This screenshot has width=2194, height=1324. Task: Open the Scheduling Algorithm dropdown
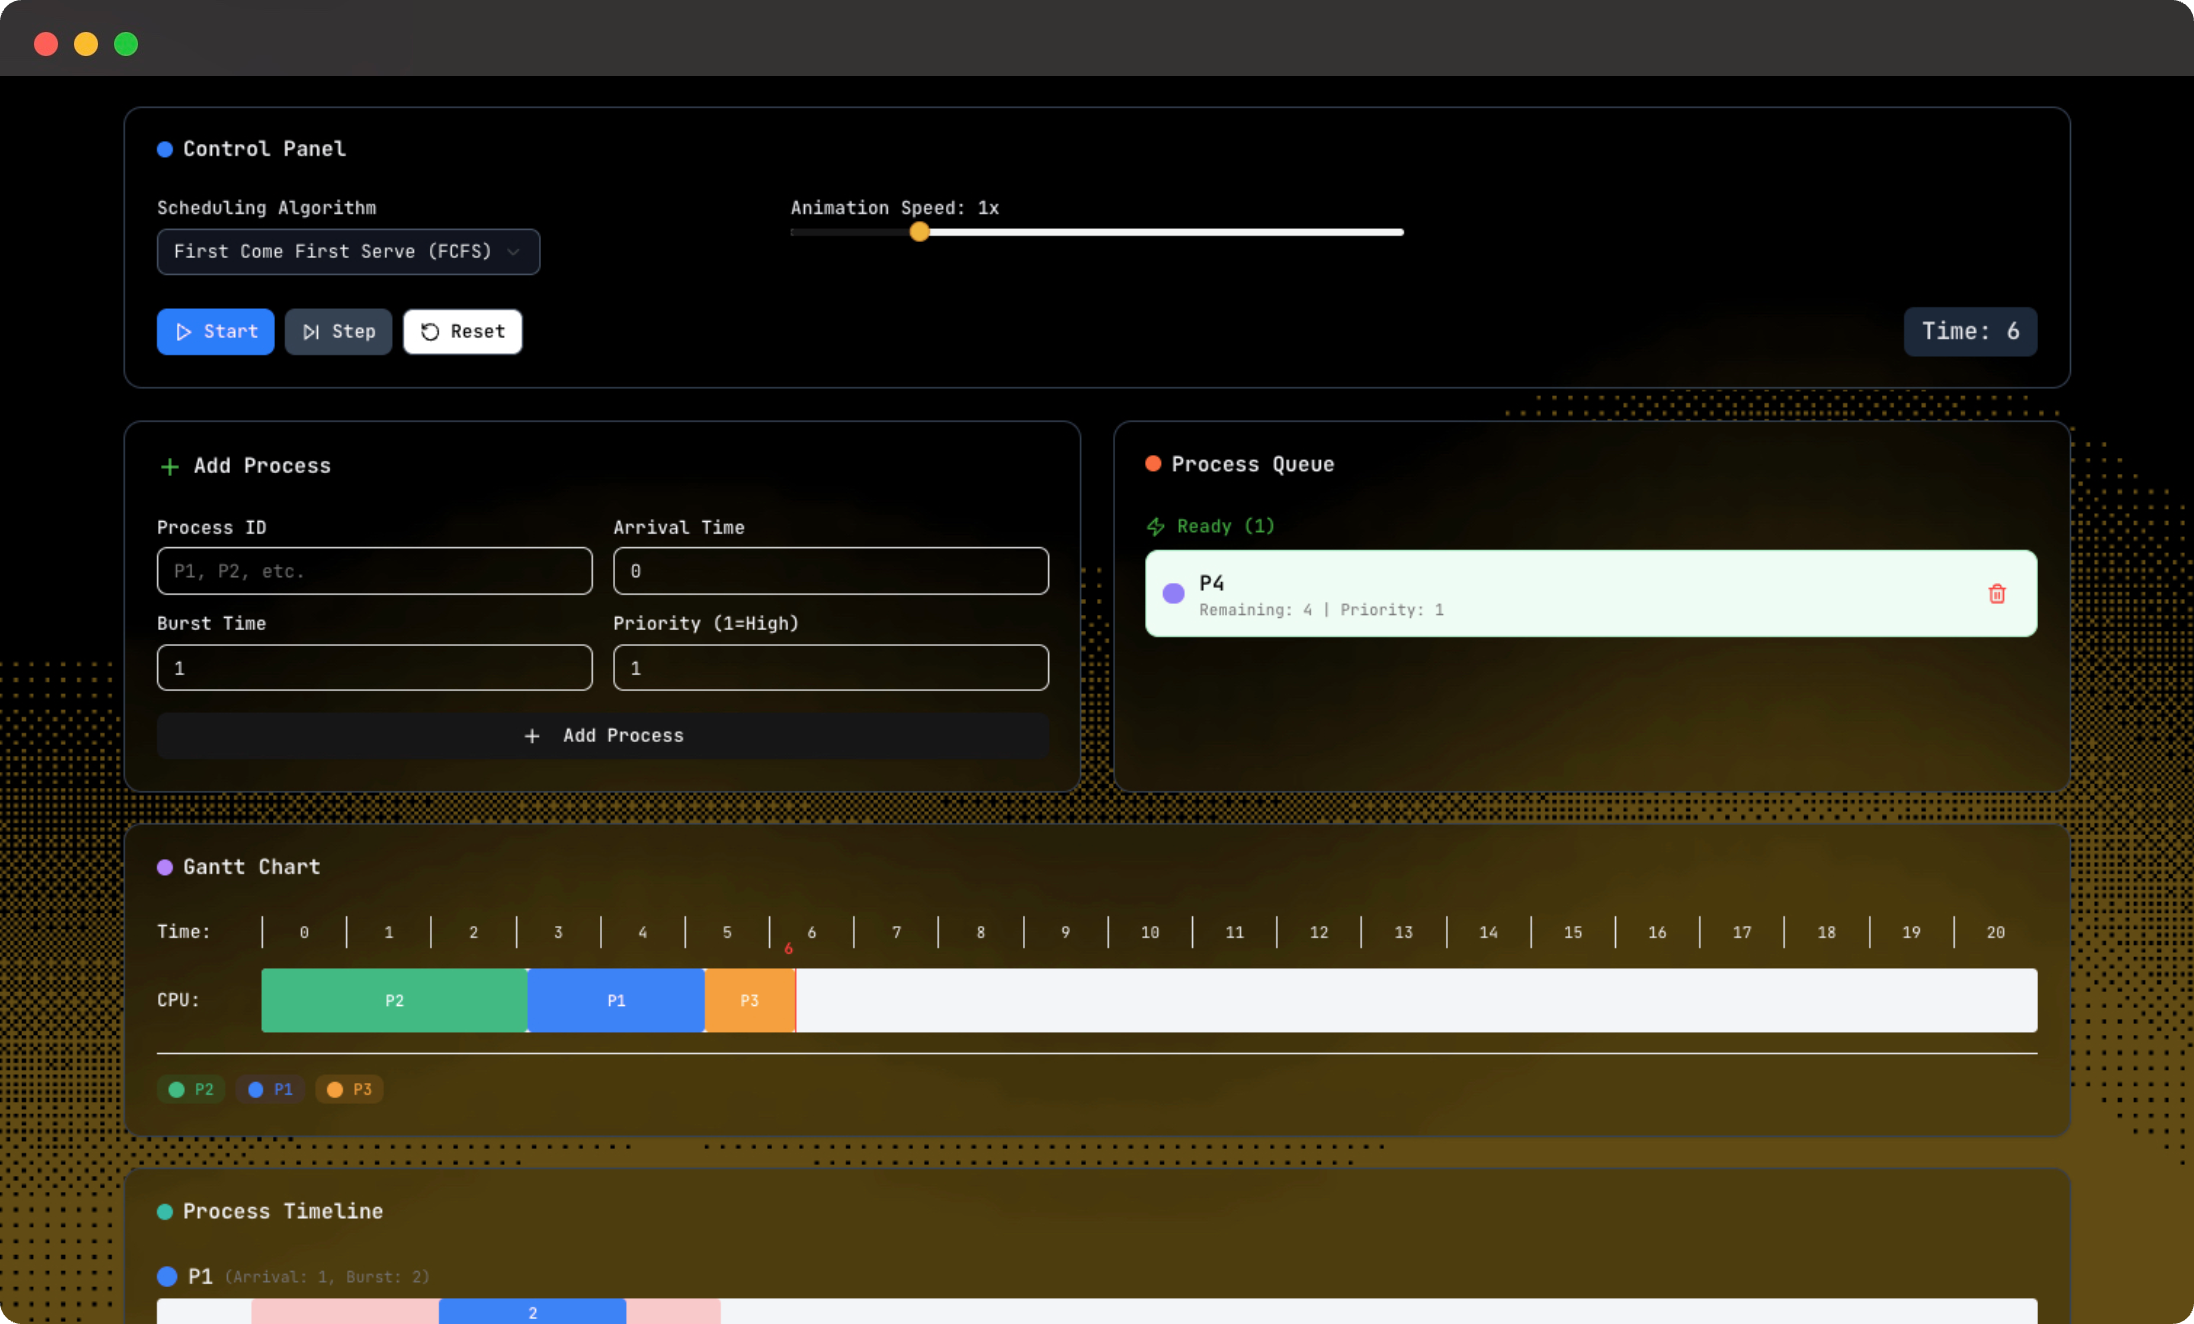[x=347, y=252]
